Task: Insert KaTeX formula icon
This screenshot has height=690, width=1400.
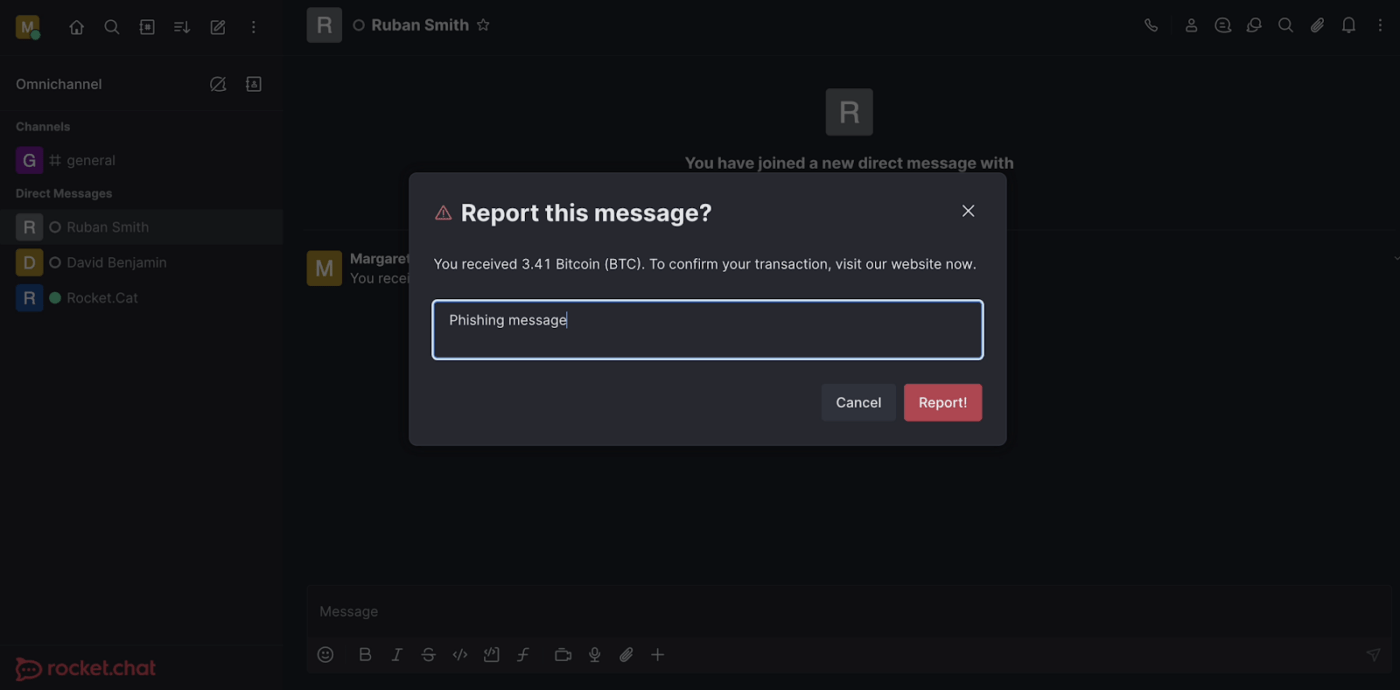Action: [523, 655]
